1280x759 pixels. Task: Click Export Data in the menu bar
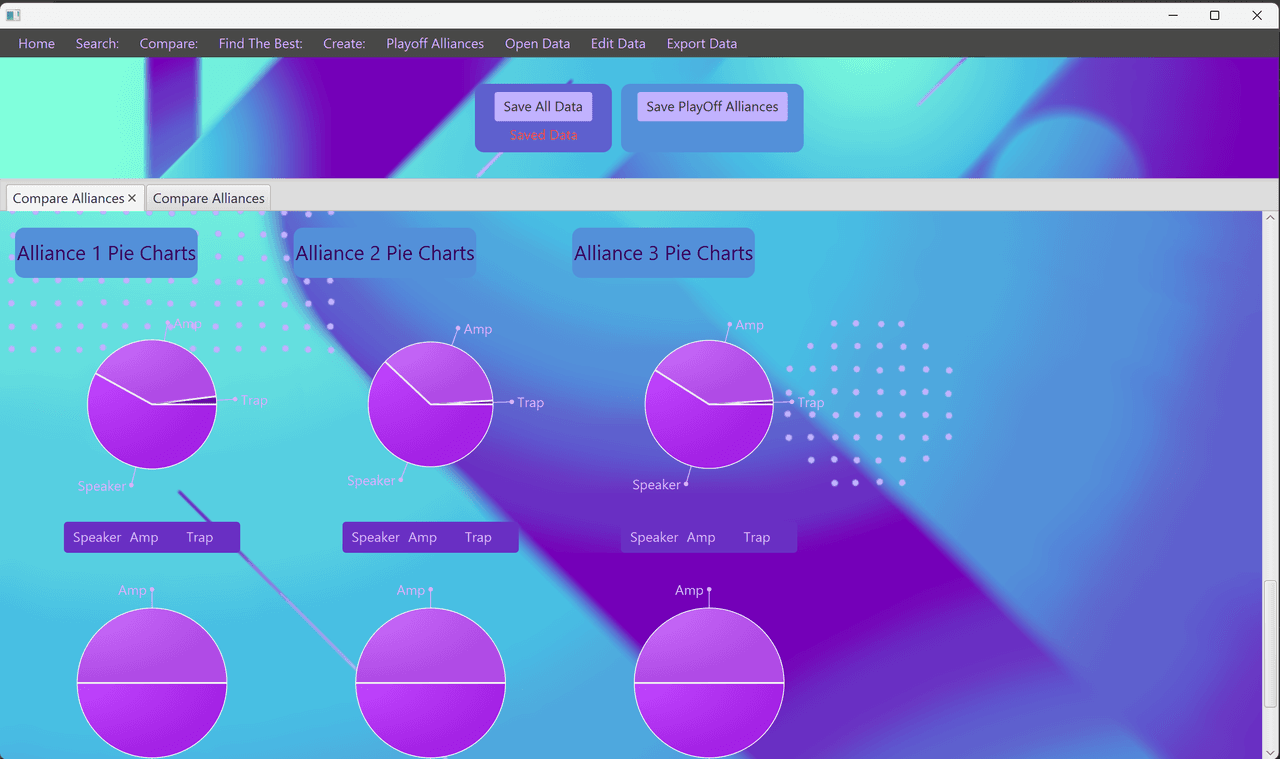(x=702, y=44)
